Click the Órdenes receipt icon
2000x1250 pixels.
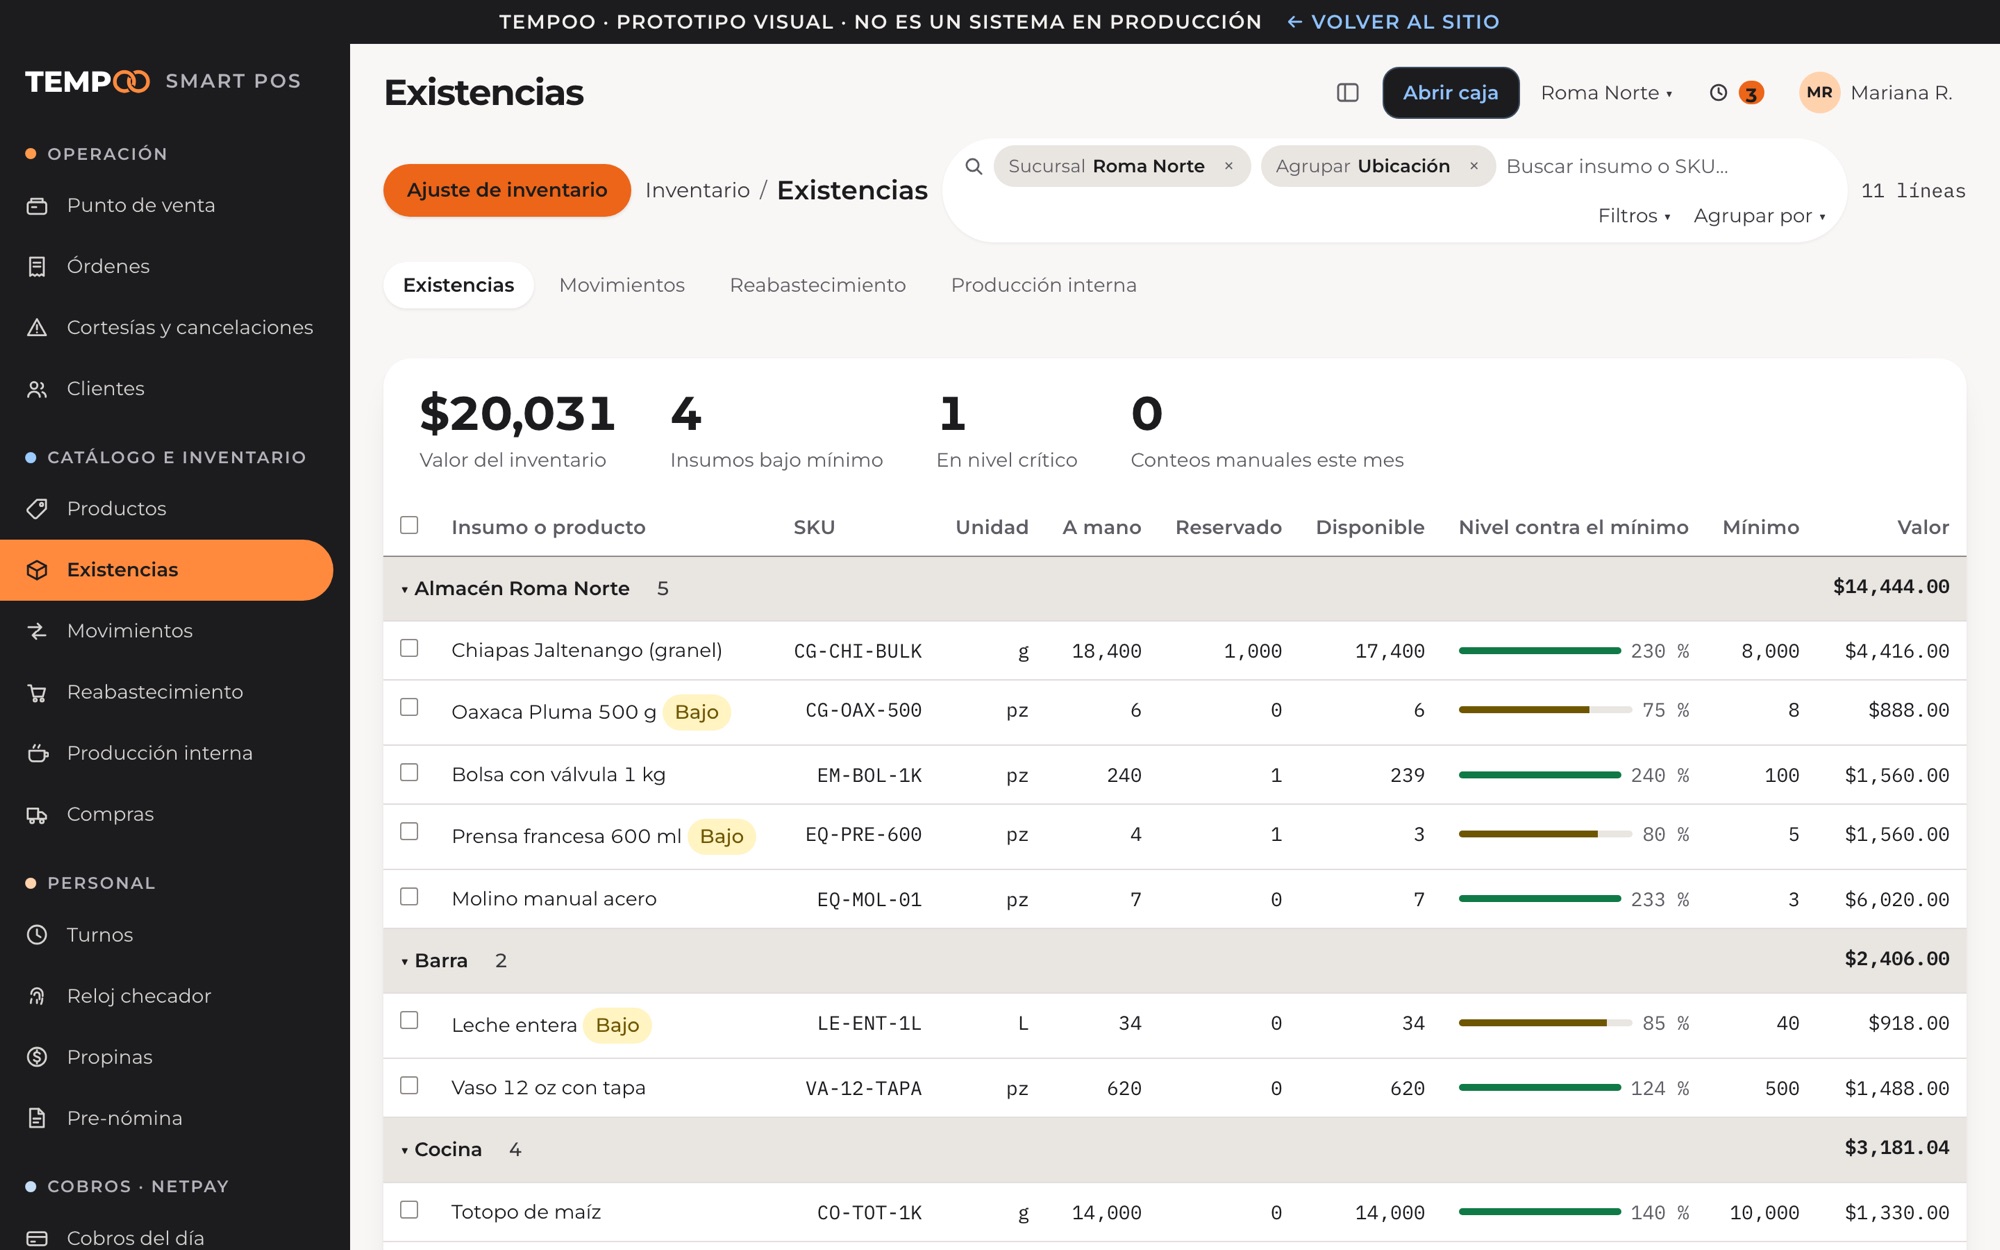pyautogui.click(x=37, y=267)
